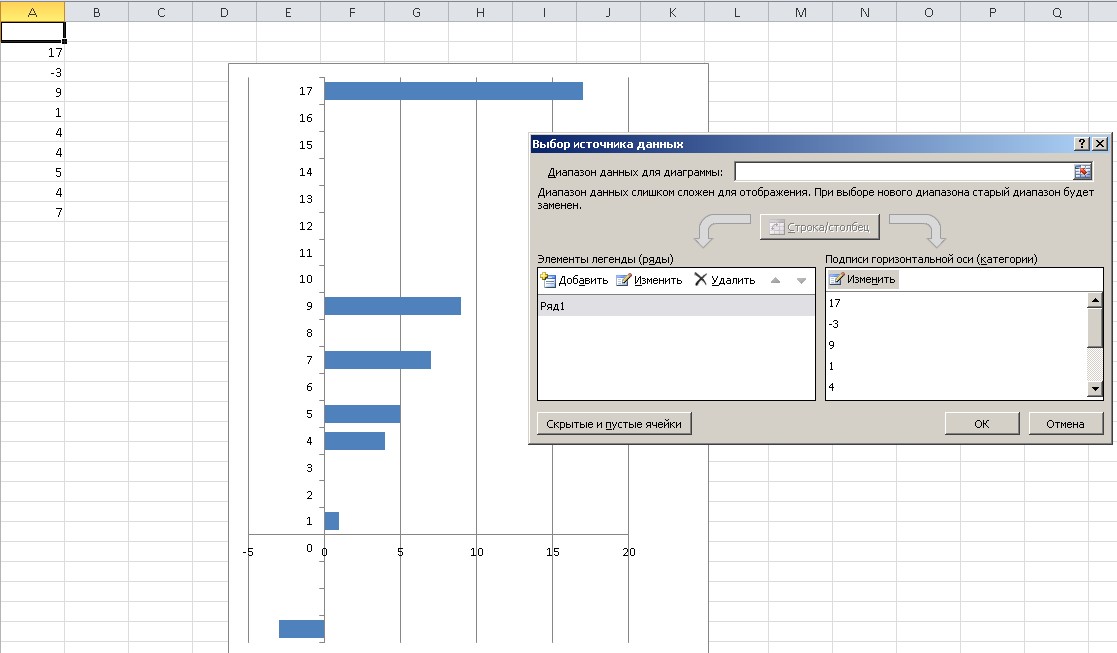
Task: Select Ряд1 in the legend entries list
Action: [x=675, y=306]
